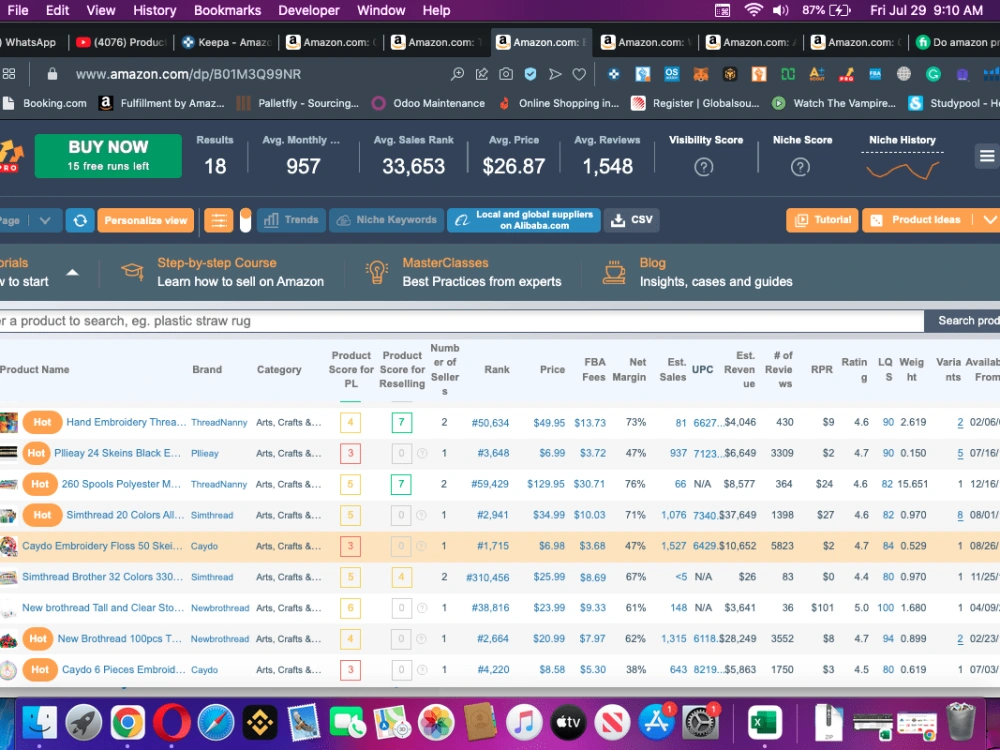Sort by Product Score for PL header
This screenshot has width=1000, height=750.
tap(351, 369)
